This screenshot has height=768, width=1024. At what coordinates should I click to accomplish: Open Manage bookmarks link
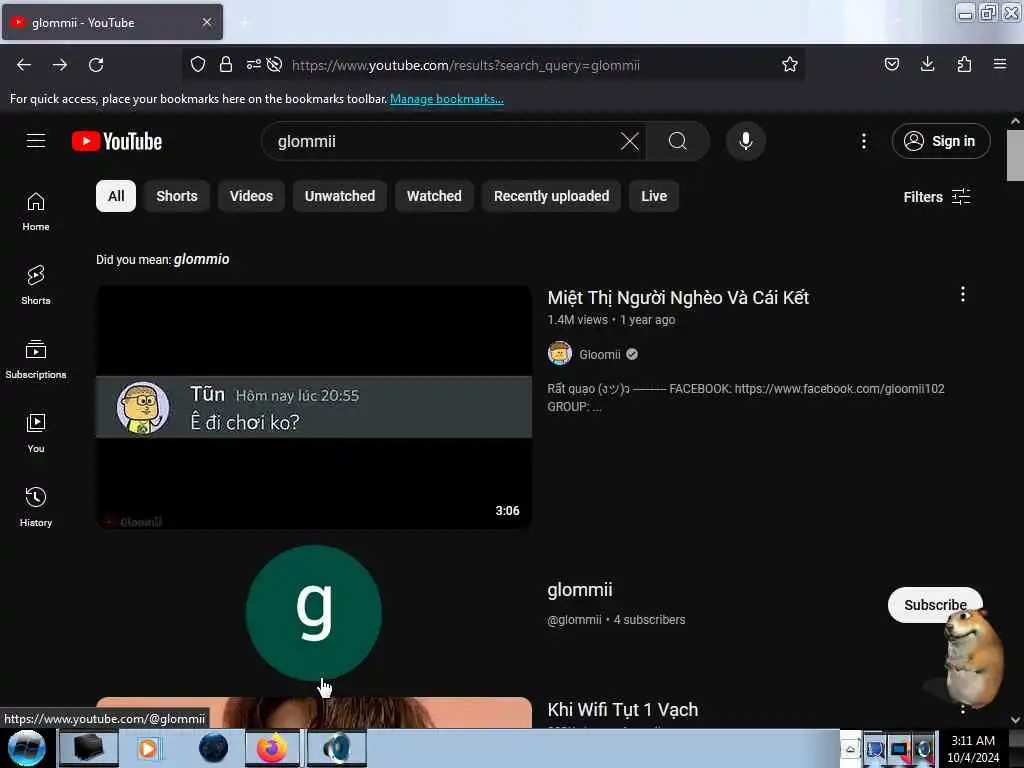(x=447, y=99)
